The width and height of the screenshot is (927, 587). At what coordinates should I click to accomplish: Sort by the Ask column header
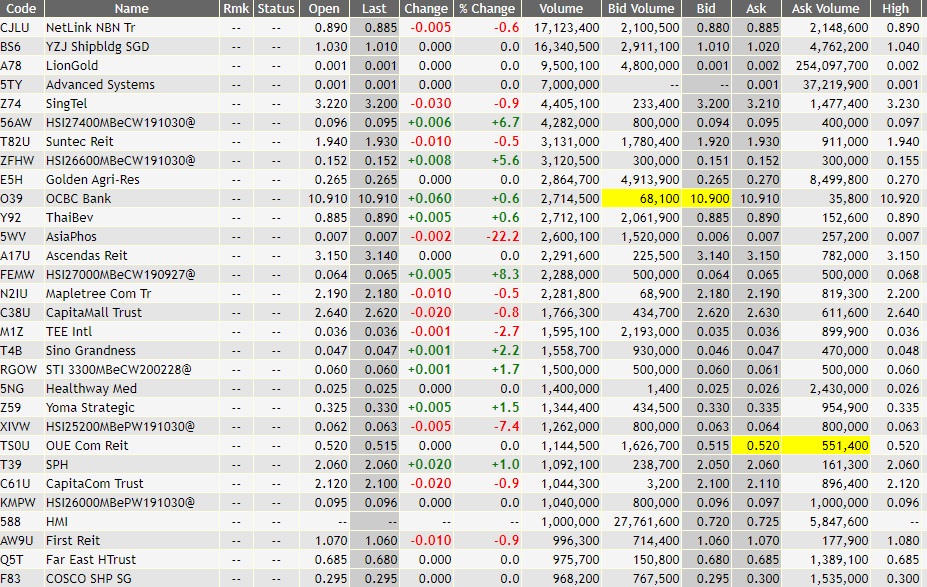(x=756, y=8)
